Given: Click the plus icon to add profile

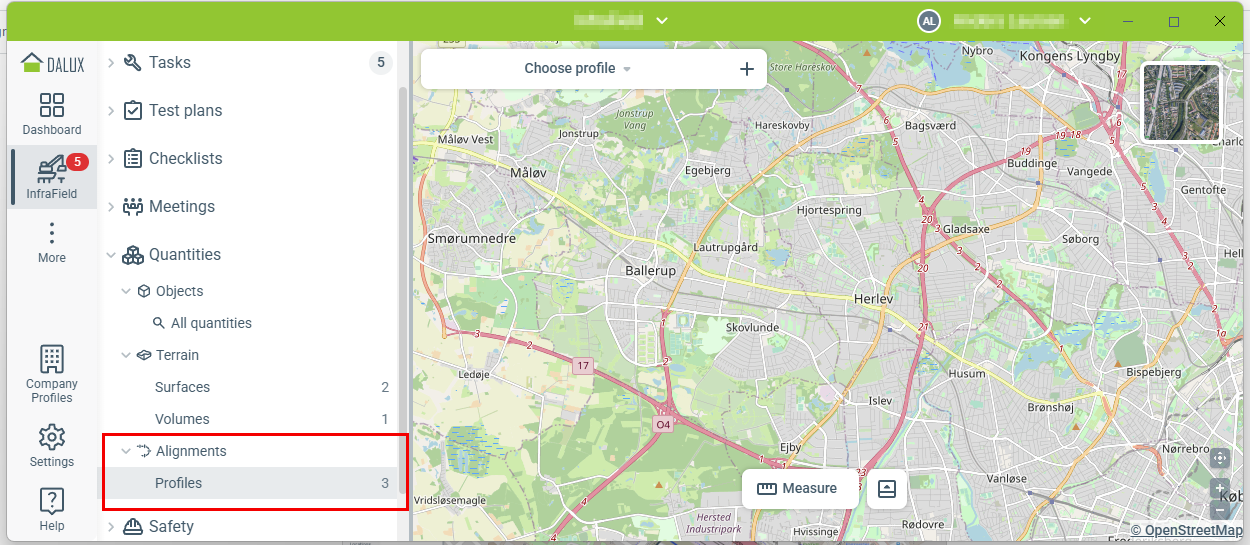Looking at the screenshot, I should [x=746, y=69].
